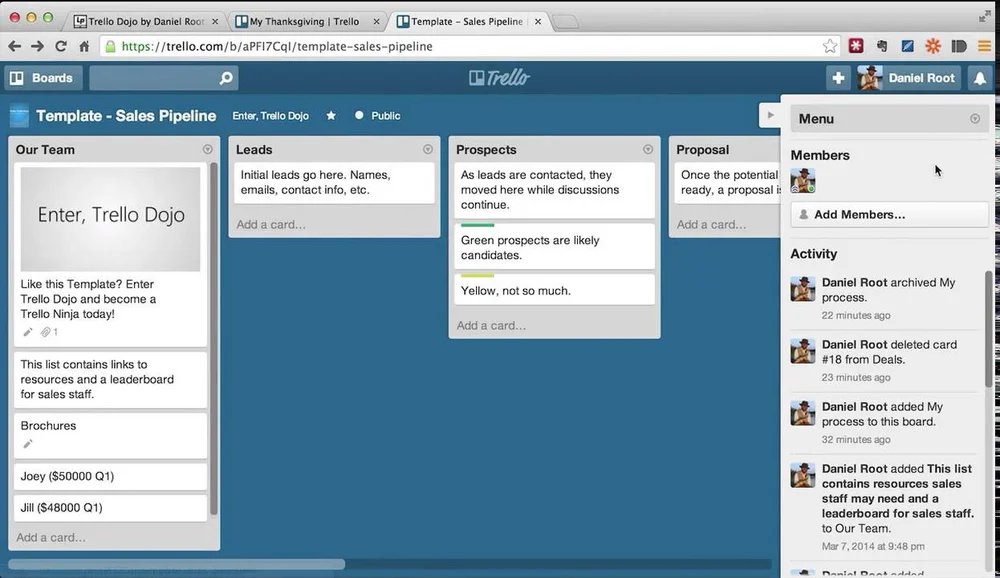This screenshot has width=1000, height=578.
Task: Open Leads list actions dropdown
Action: pos(427,149)
